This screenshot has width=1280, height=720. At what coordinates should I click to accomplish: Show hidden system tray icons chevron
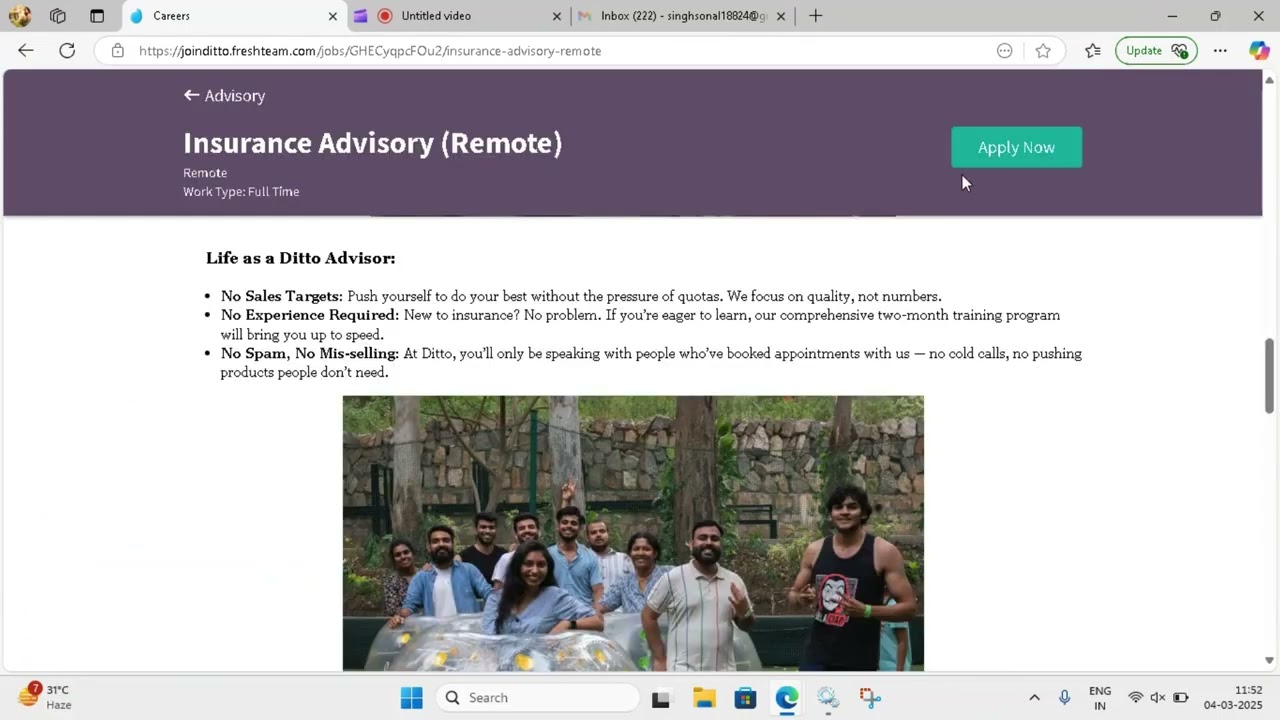click(x=1034, y=698)
